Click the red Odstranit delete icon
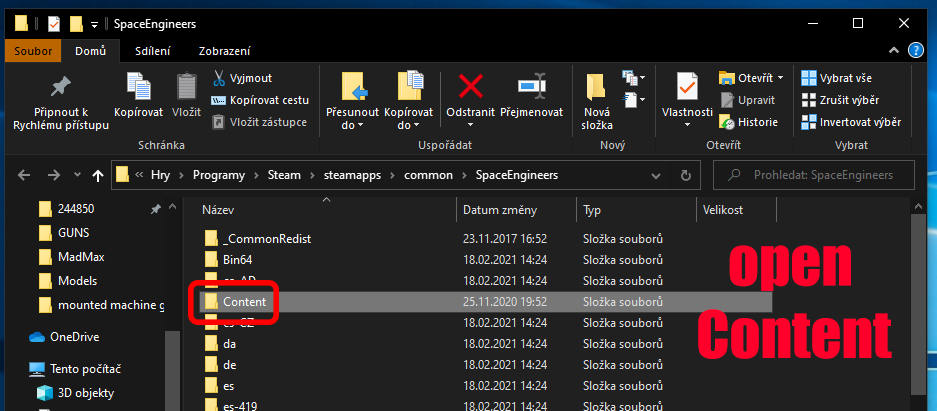Image resolution: width=937 pixels, height=411 pixels. pos(470,87)
